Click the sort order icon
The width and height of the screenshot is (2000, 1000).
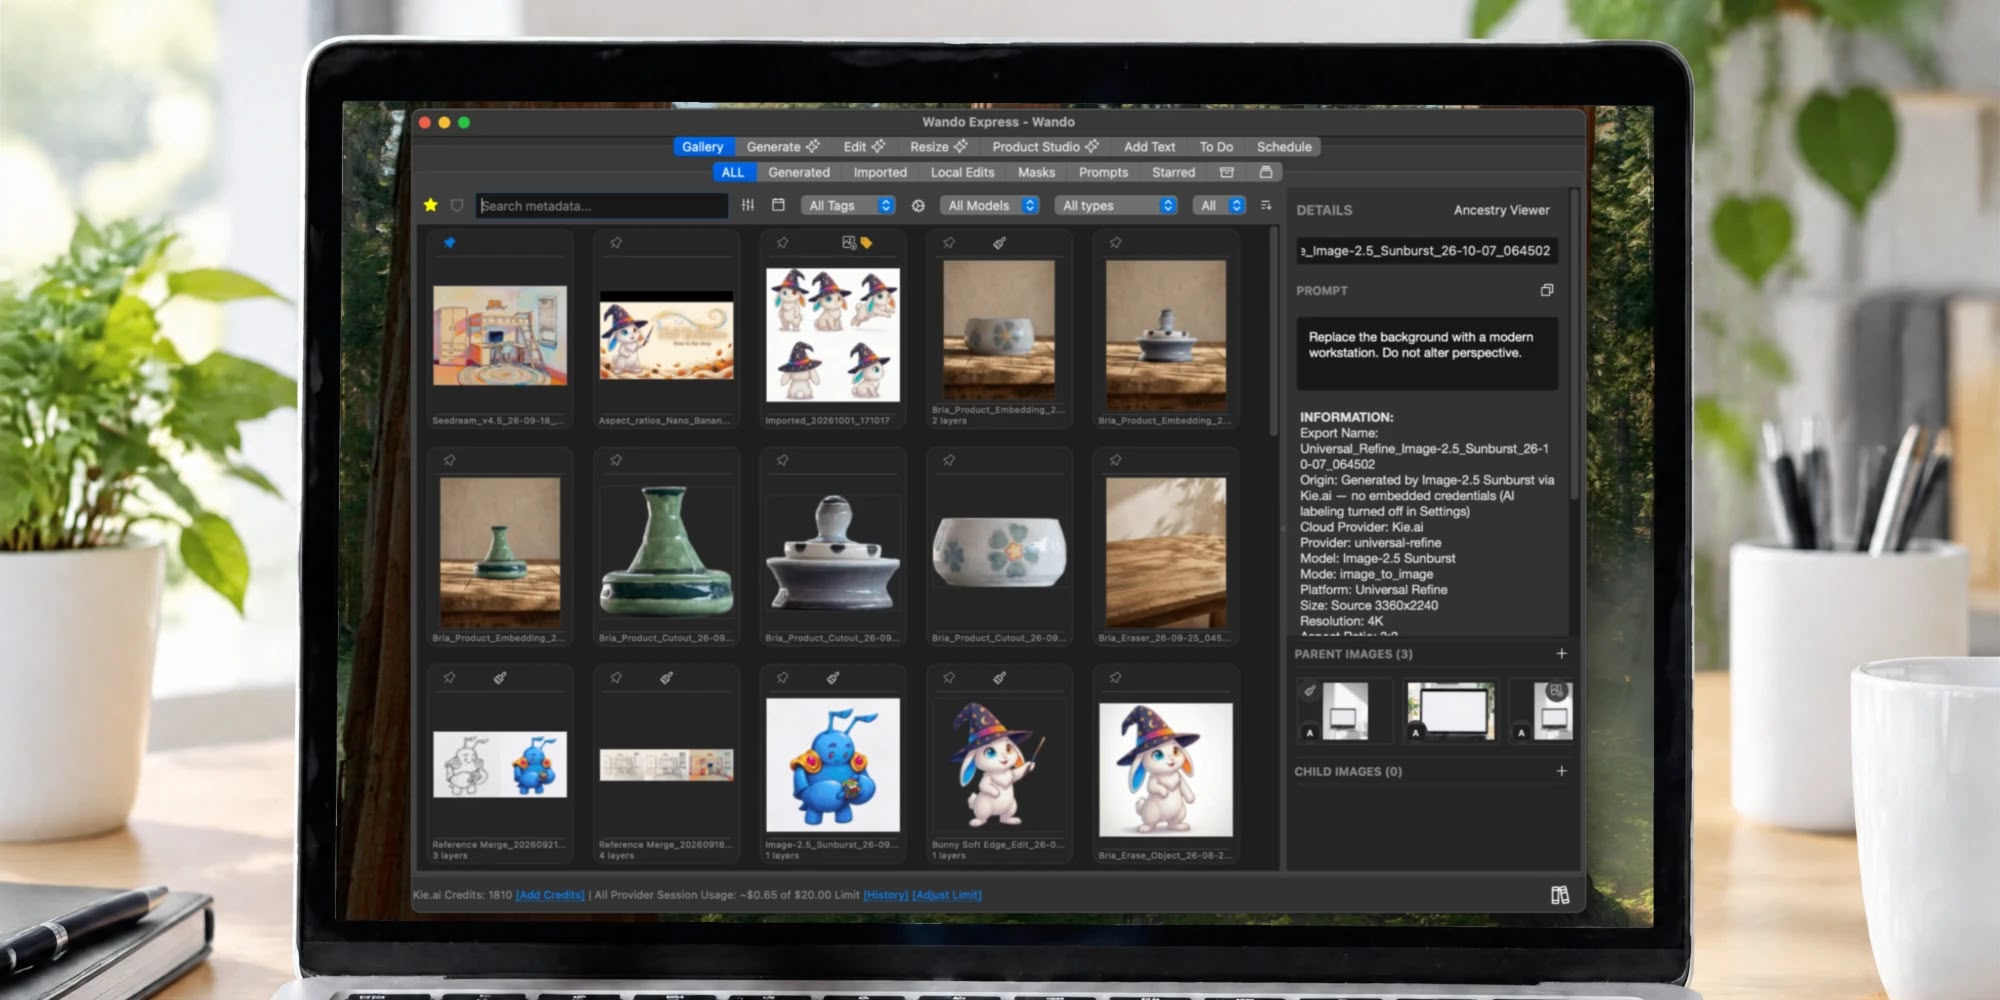point(1266,205)
